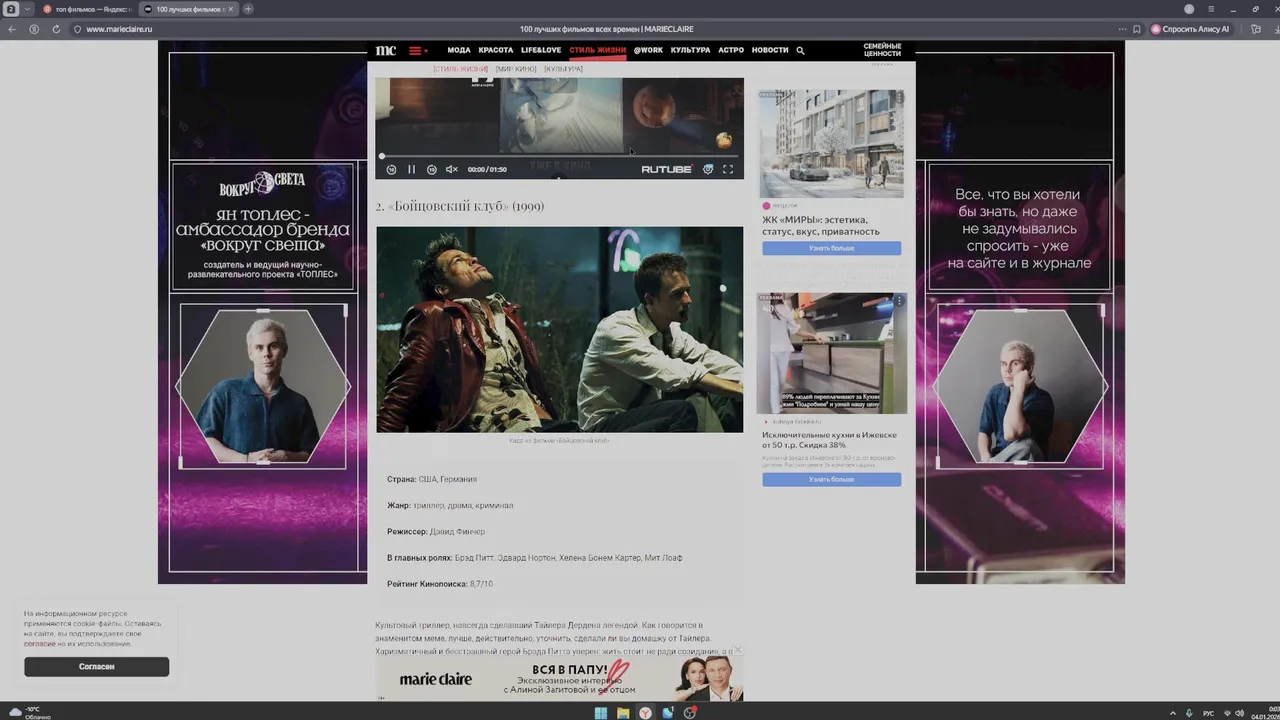Select the «Бойцовский клуб» (1999) heading
The height and width of the screenshot is (720, 1280).
click(x=460, y=206)
